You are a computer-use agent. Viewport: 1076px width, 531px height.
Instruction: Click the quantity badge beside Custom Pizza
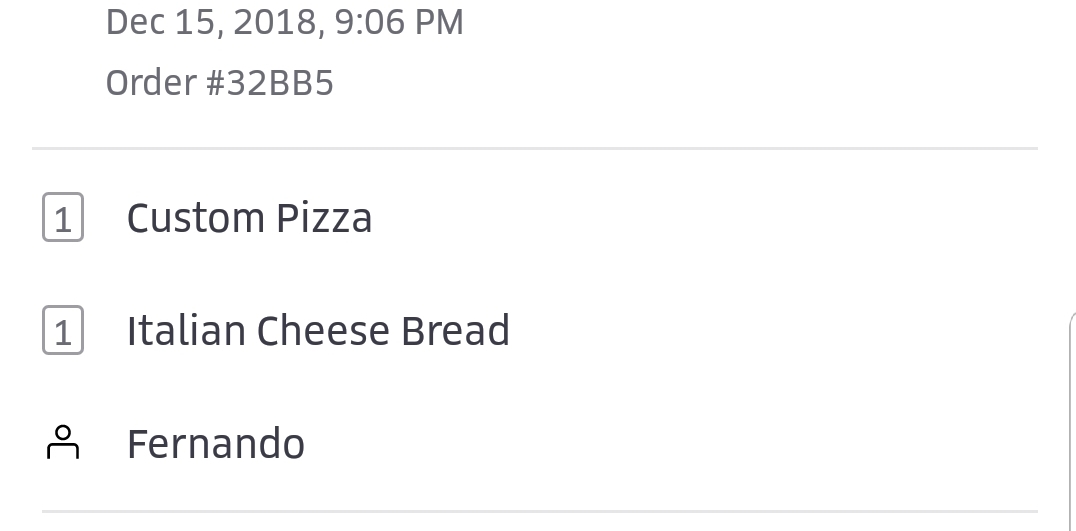63,219
